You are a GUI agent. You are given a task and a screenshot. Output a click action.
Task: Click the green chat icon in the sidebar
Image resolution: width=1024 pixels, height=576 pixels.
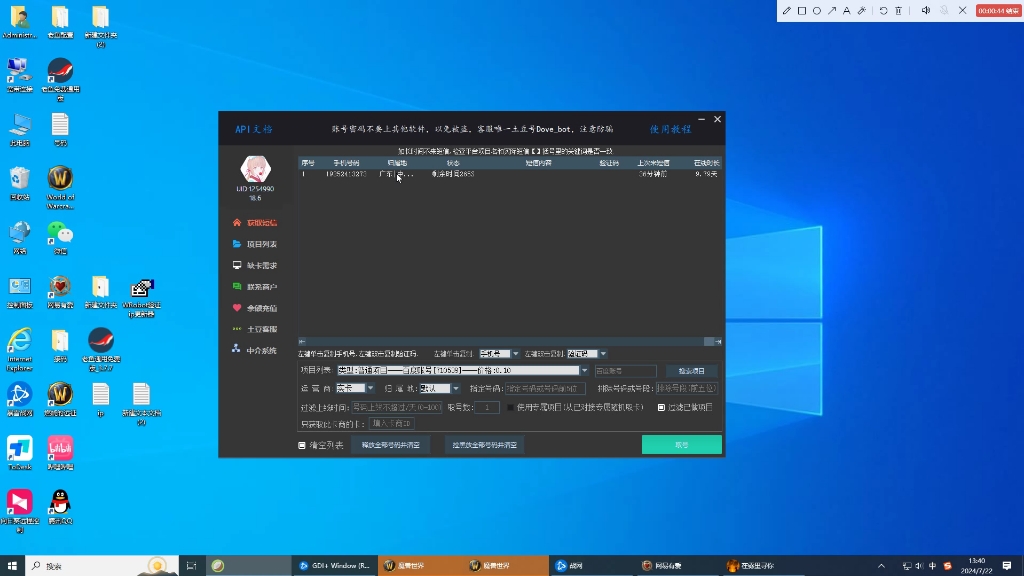[x=237, y=287]
